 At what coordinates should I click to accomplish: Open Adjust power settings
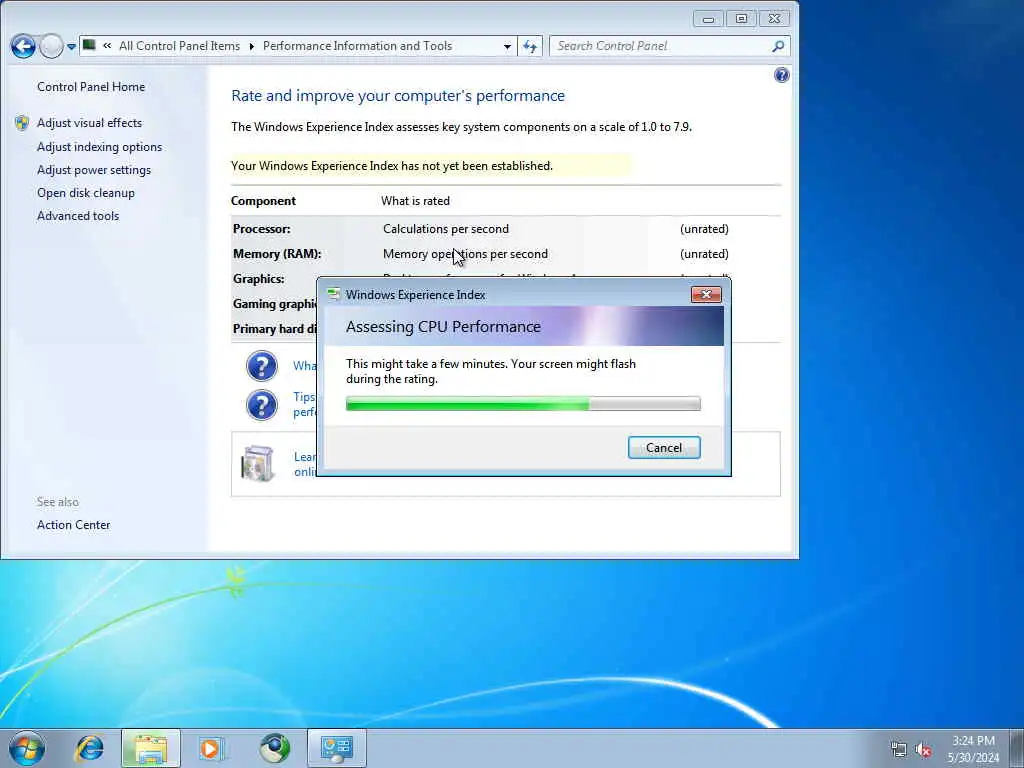(x=94, y=170)
